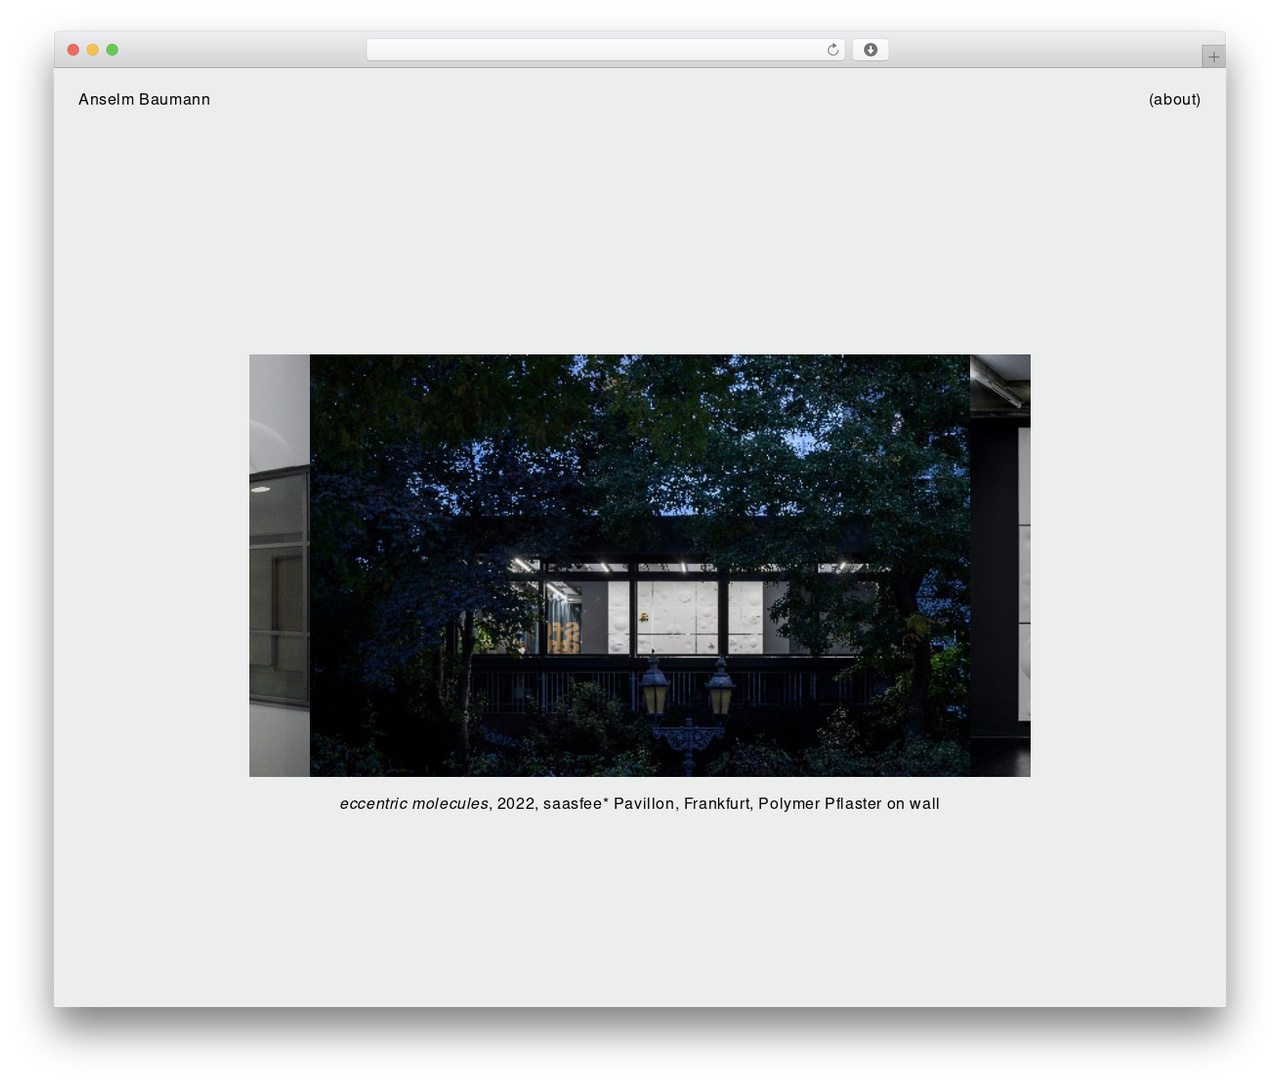Image resolution: width=1280 pixels, height=1084 pixels.
Task: Close the window with red button
Action: tap(73, 50)
